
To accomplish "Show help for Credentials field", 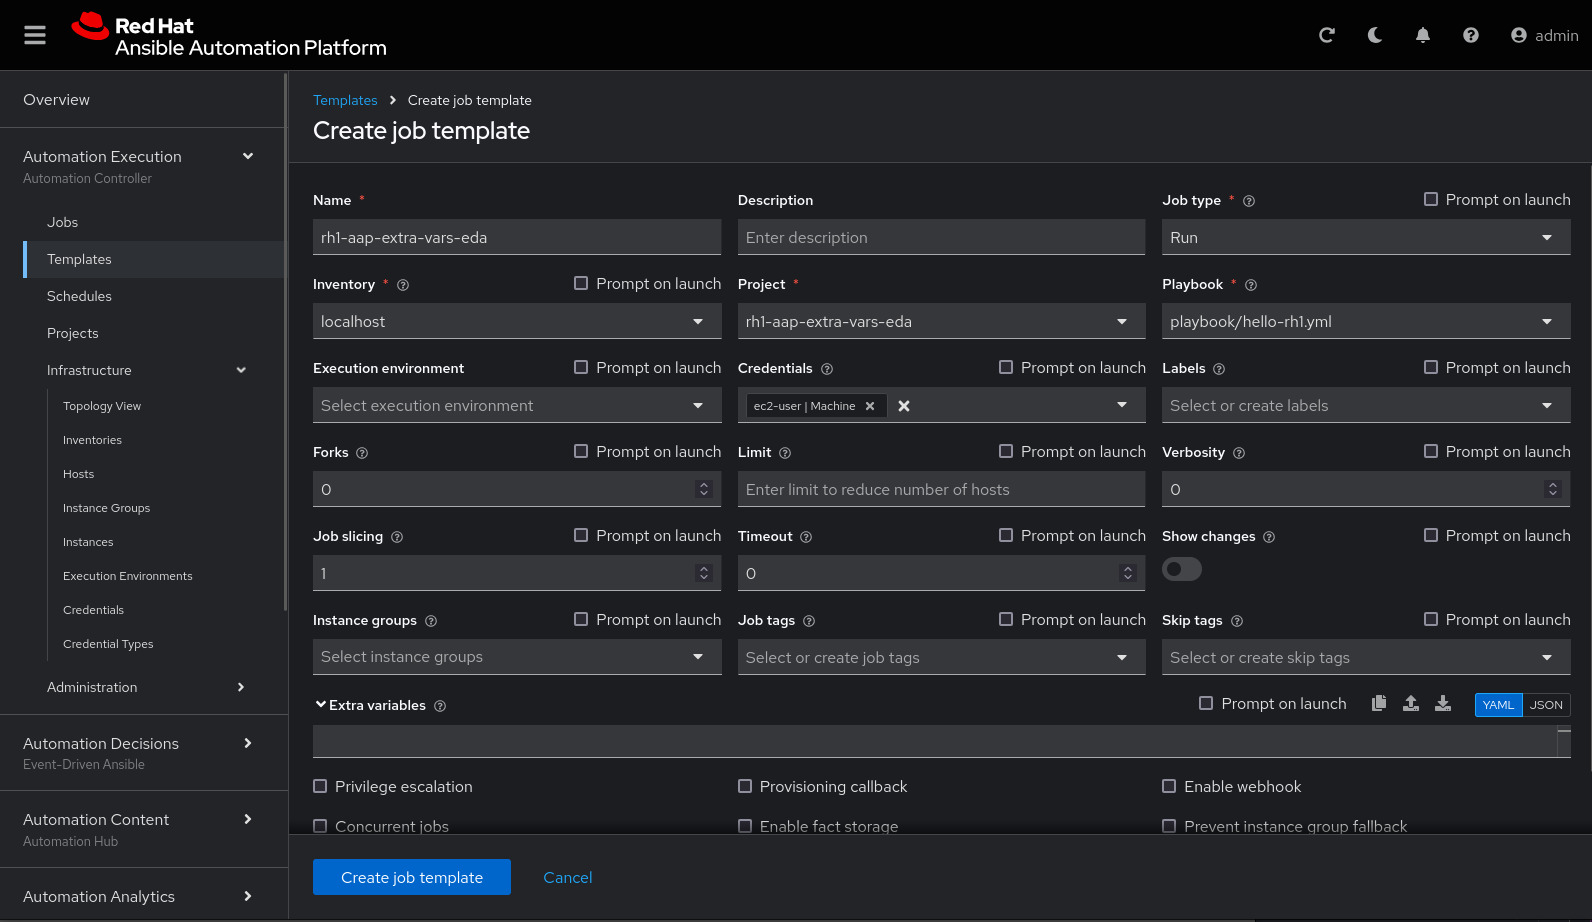I will [827, 369].
